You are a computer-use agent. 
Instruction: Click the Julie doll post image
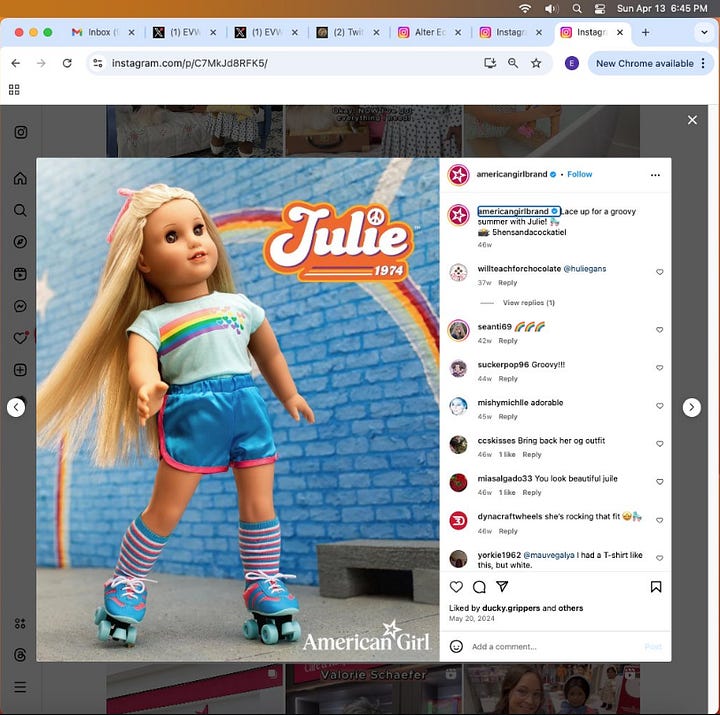(238, 410)
